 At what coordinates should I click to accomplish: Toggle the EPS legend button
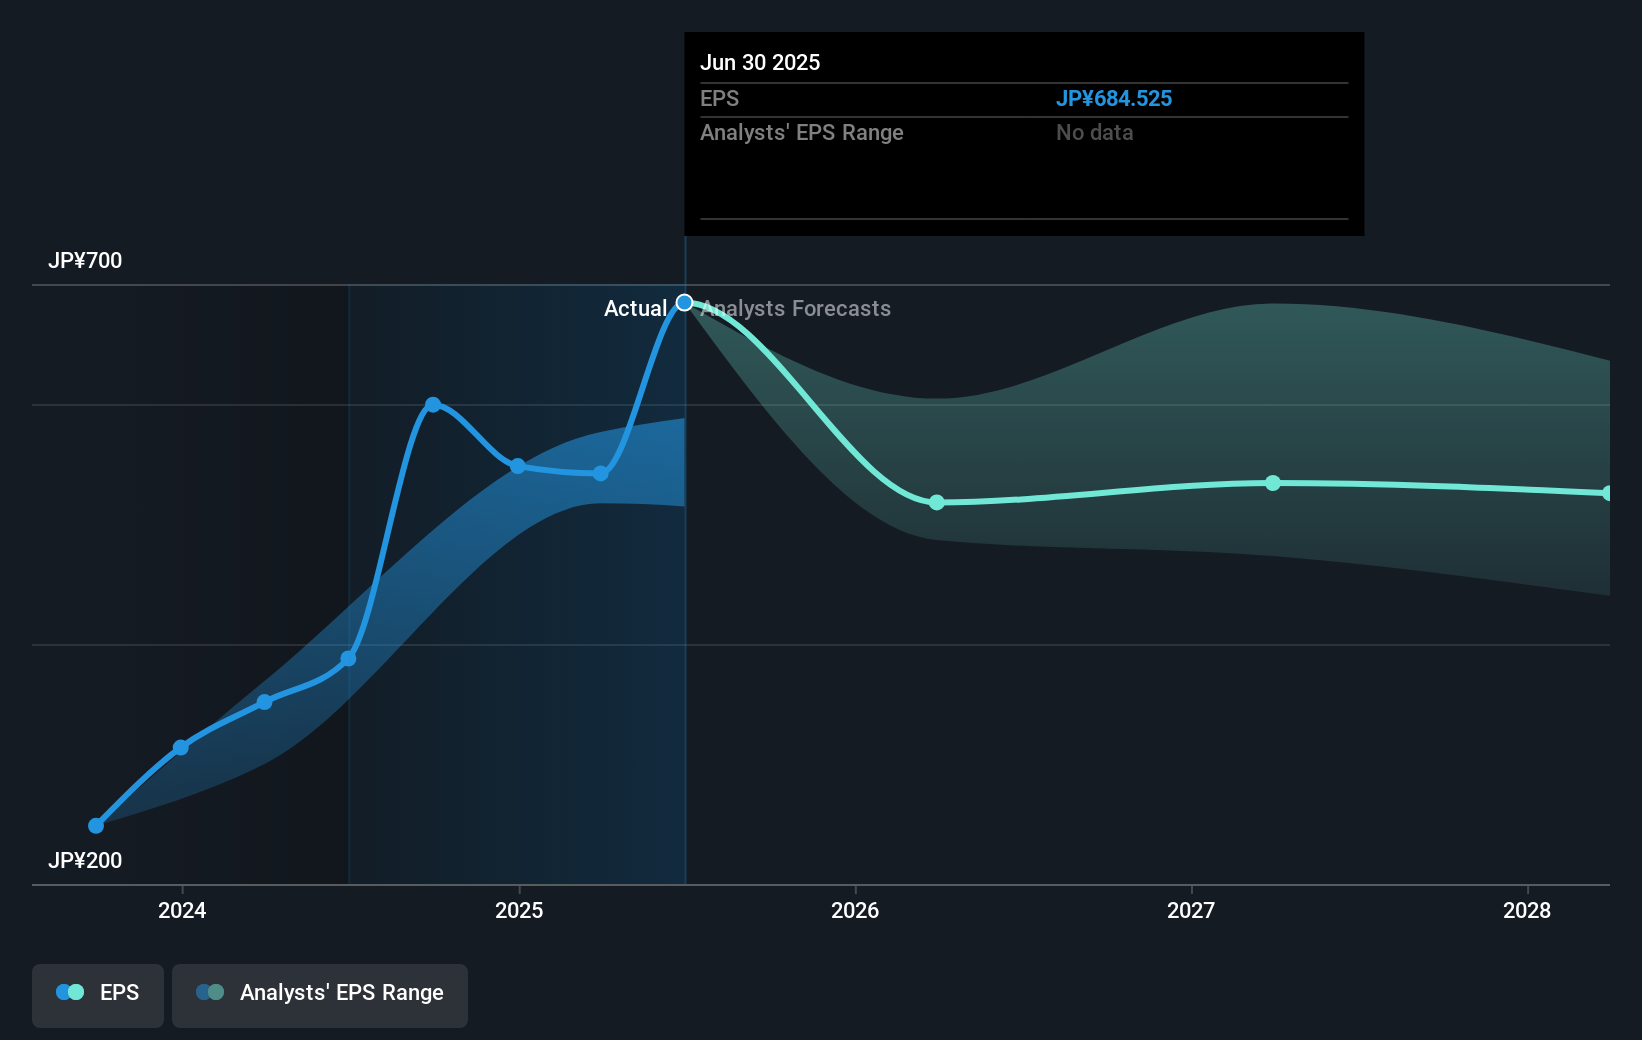click(98, 995)
